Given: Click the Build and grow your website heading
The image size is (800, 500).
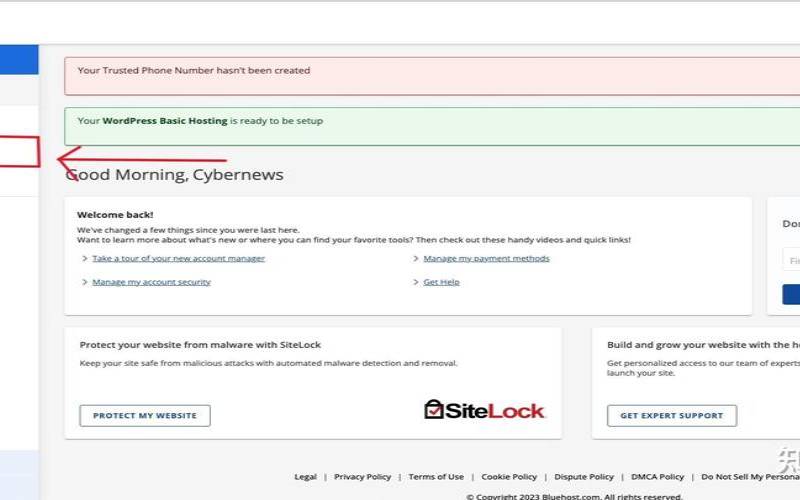Looking at the screenshot, I should coord(704,345).
